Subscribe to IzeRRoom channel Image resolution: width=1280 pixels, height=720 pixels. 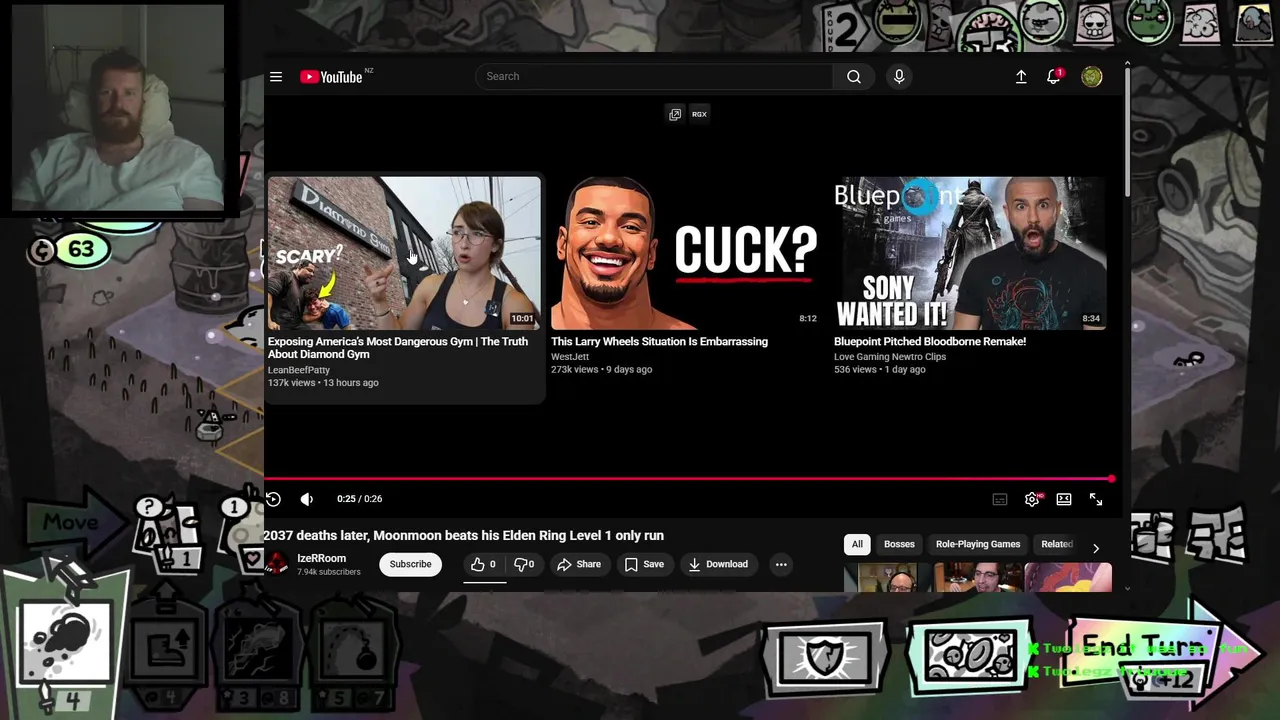410,564
